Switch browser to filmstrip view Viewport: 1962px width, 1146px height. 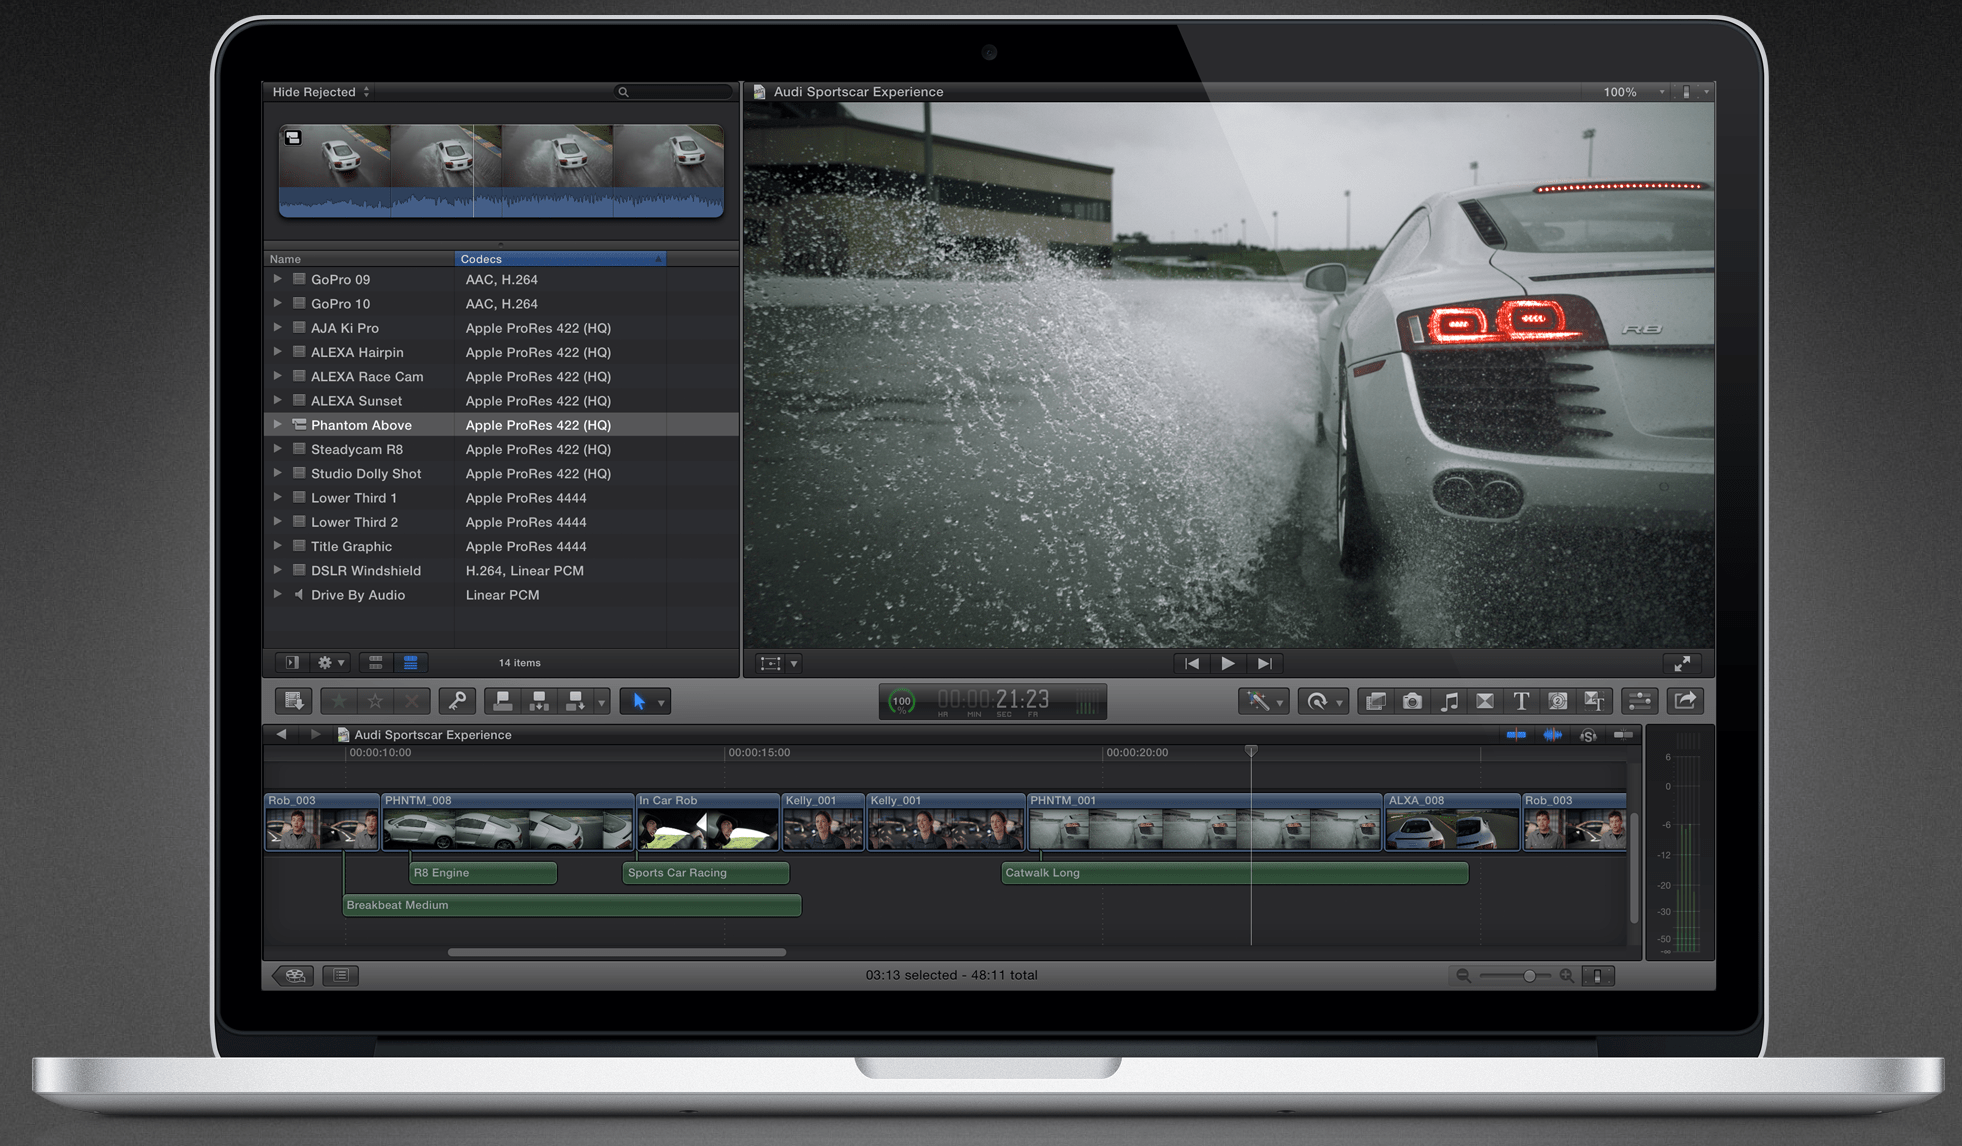[376, 662]
